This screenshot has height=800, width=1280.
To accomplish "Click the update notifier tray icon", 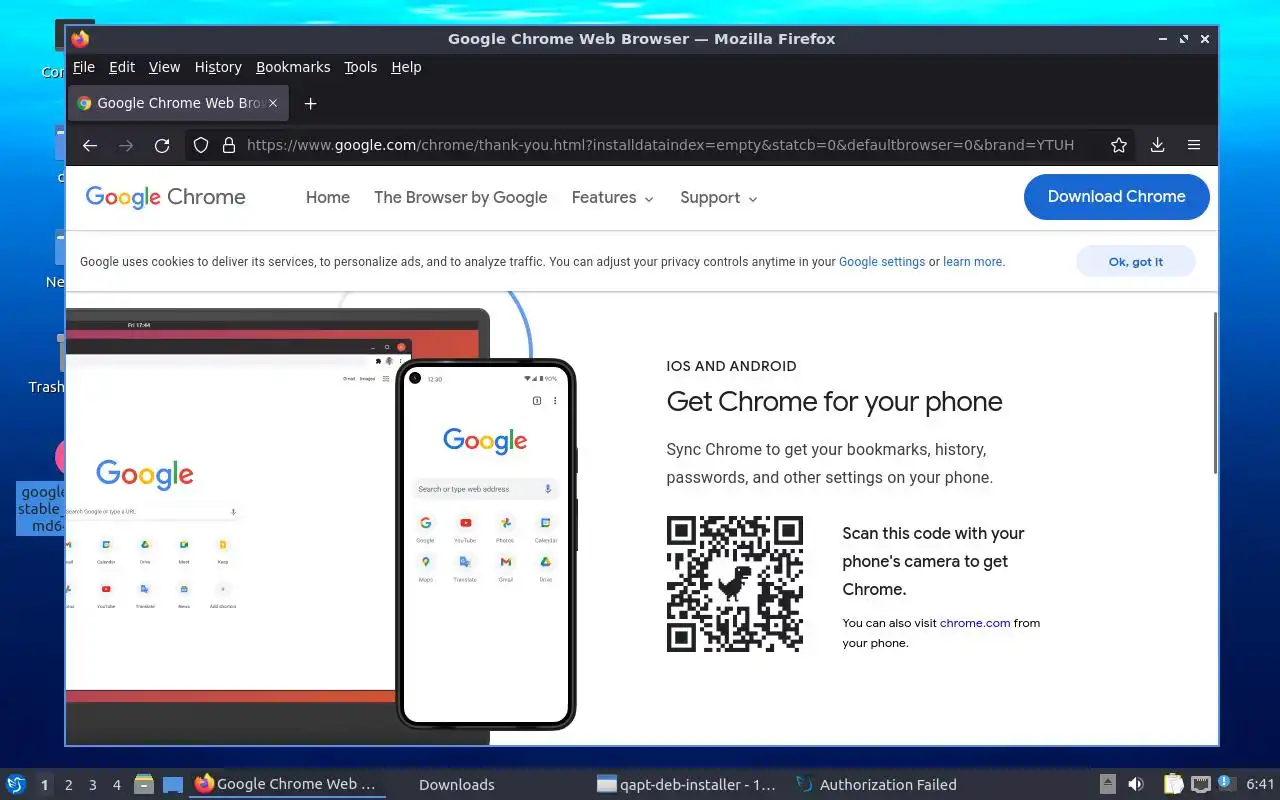I will (x=1227, y=784).
